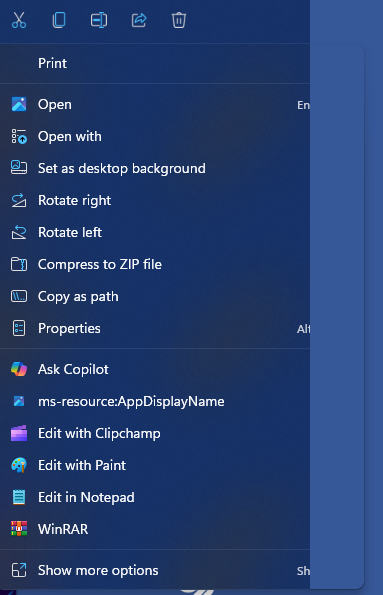Choose Rotate left
Screen dimensions: 383x595
(155, 232)
